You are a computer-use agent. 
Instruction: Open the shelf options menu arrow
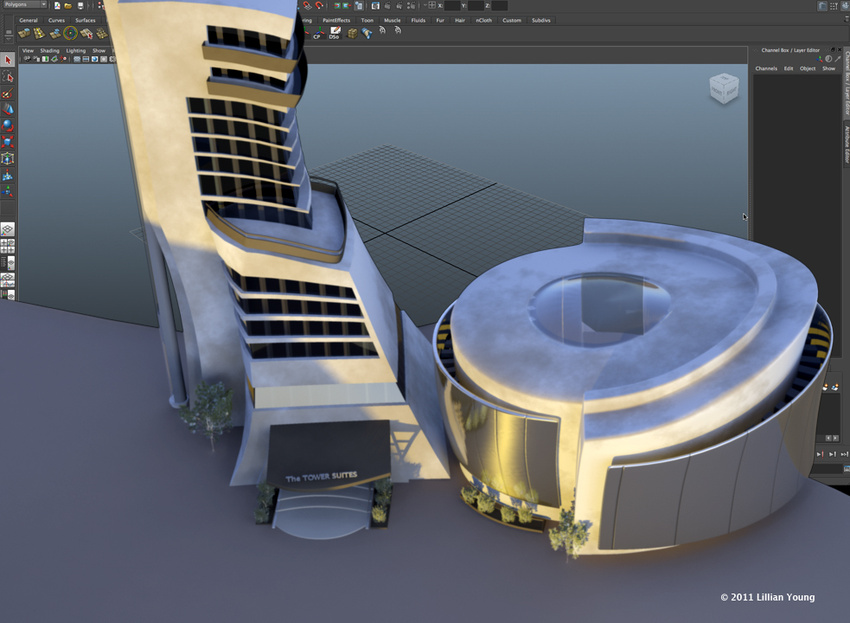click(x=9, y=40)
